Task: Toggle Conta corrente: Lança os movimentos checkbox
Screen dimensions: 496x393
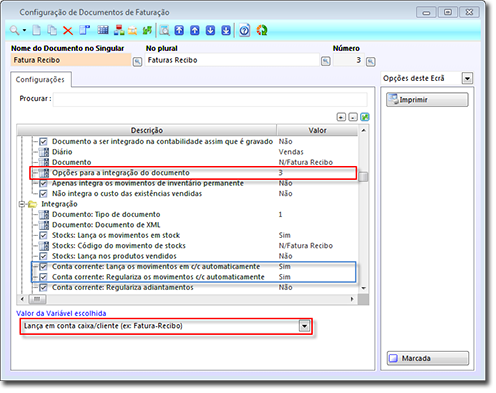Action: [43, 267]
